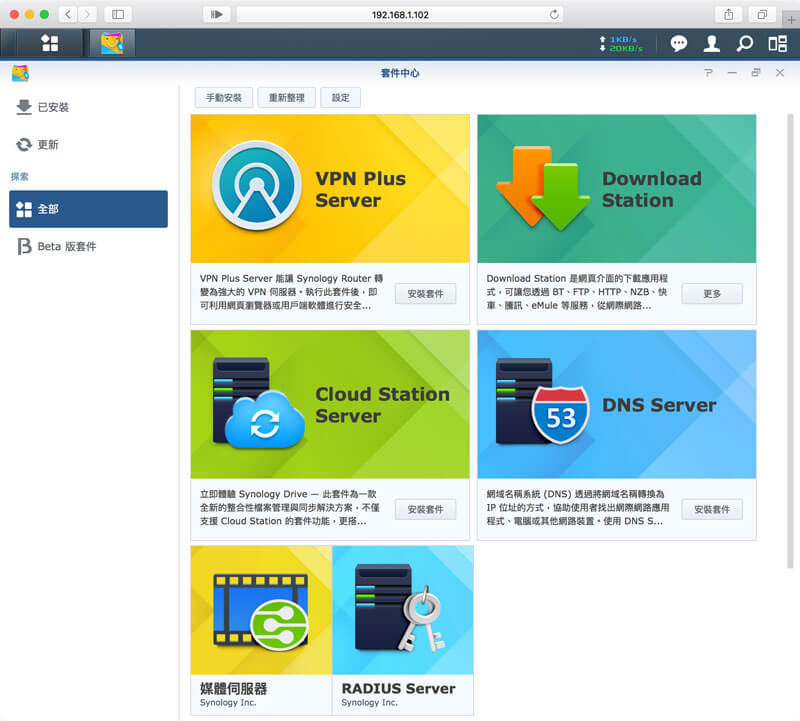
Task: Open the main menu grid icon
Action: click(49, 43)
